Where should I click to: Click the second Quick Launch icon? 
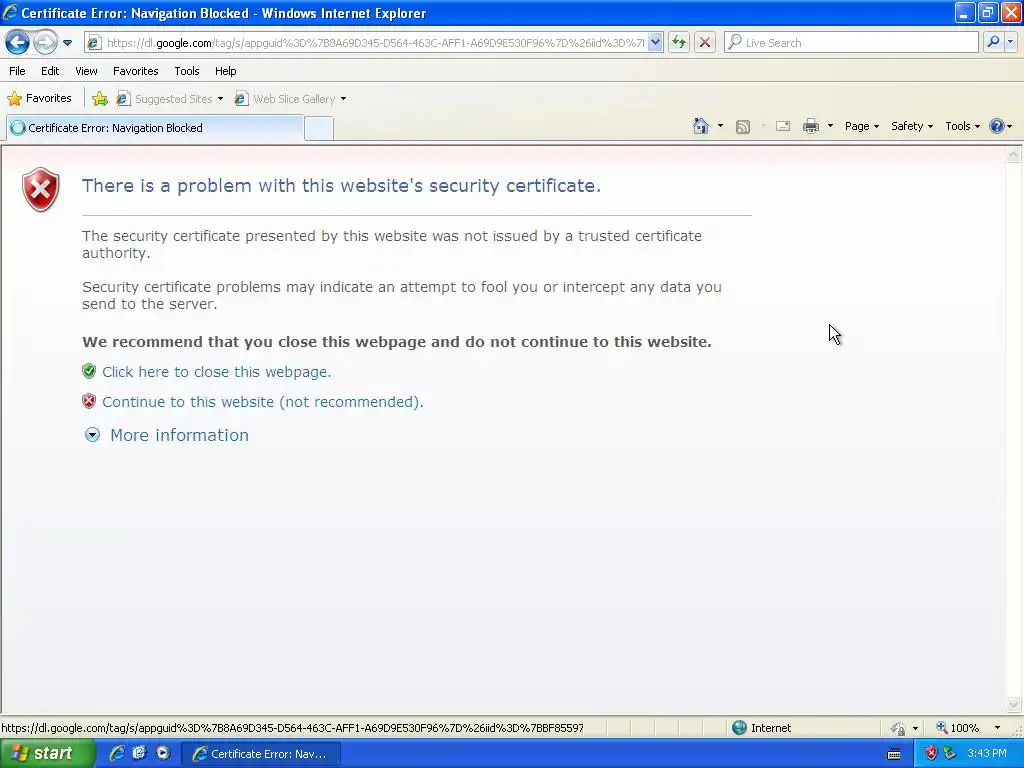pos(139,754)
